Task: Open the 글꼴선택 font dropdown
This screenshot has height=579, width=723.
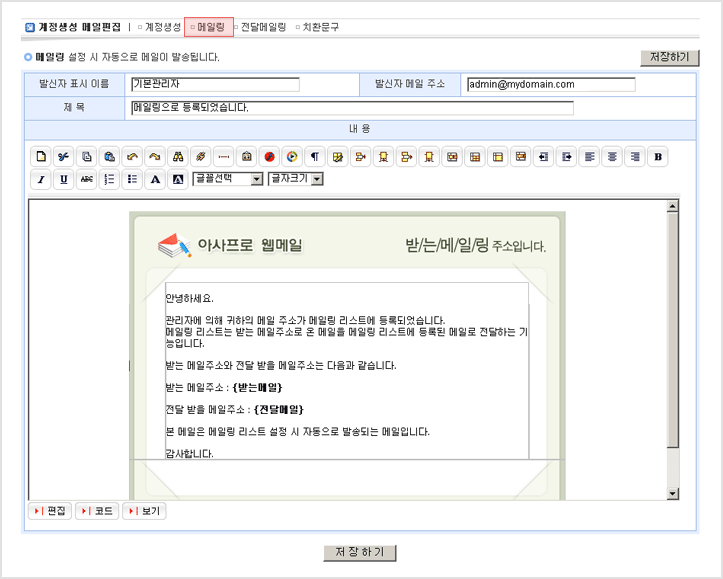Action: tap(227, 179)
